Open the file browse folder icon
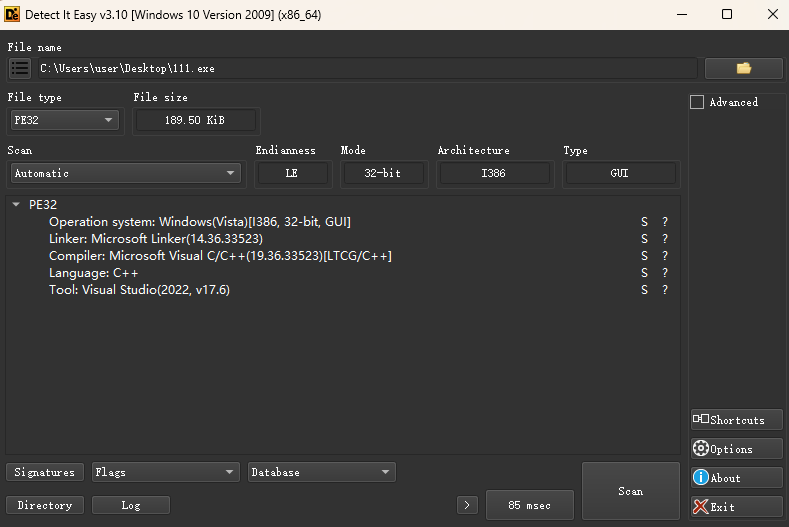The width and height of the screenshot is (789, 527). point(743,68)
